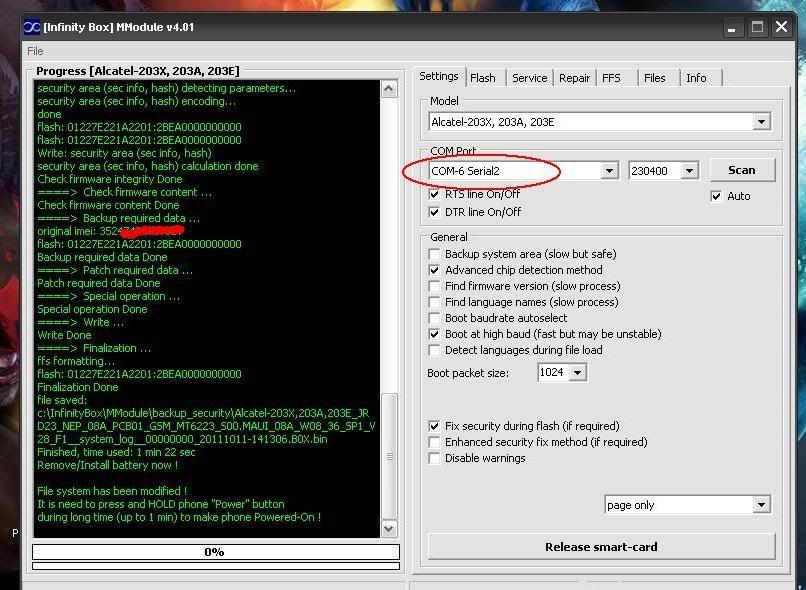The image size is (806, 590).
Task: Open the Info tab
Action: click(x=696, y=78)
